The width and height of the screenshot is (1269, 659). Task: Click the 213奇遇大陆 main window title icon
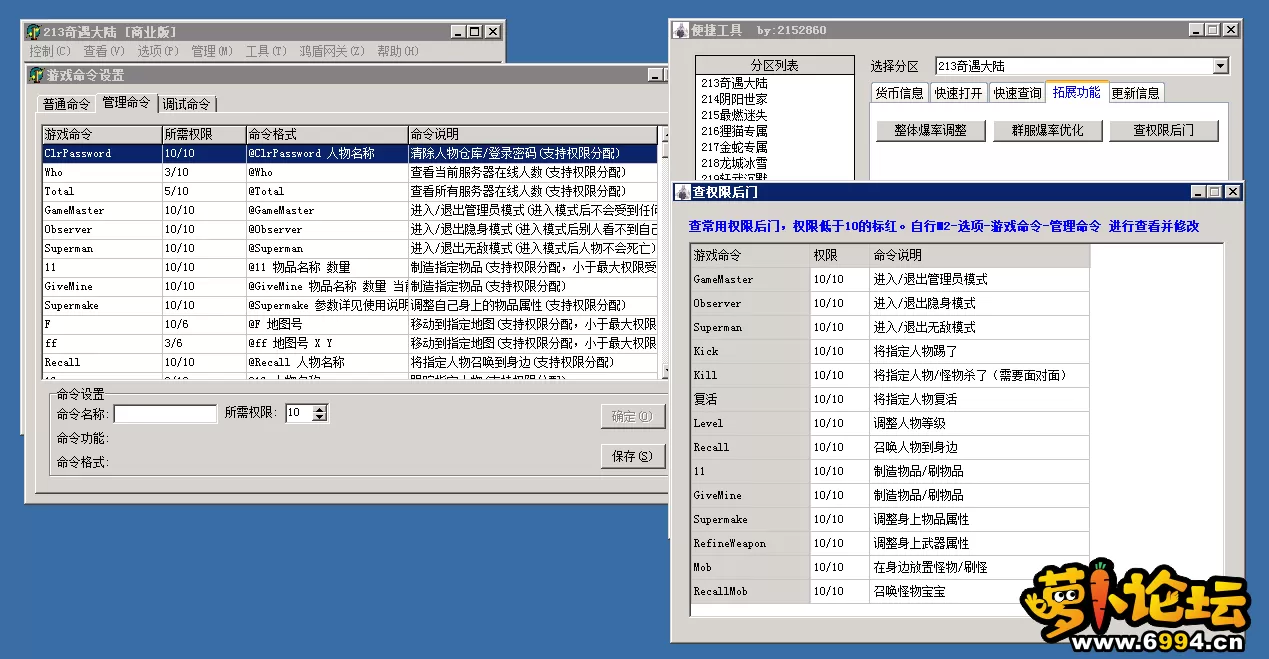pos(33,31)
